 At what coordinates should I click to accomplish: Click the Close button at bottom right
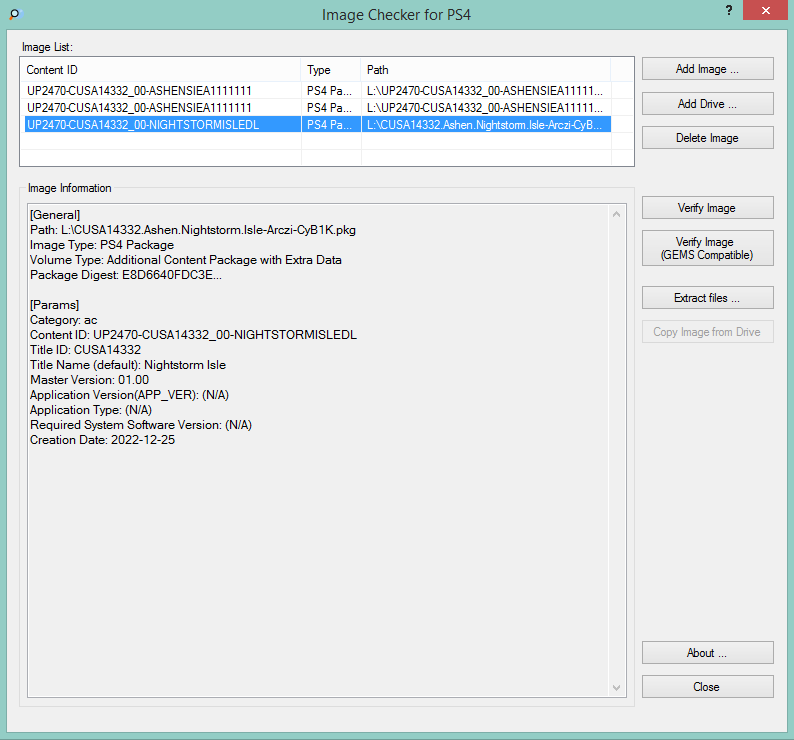tap(707, 687)
